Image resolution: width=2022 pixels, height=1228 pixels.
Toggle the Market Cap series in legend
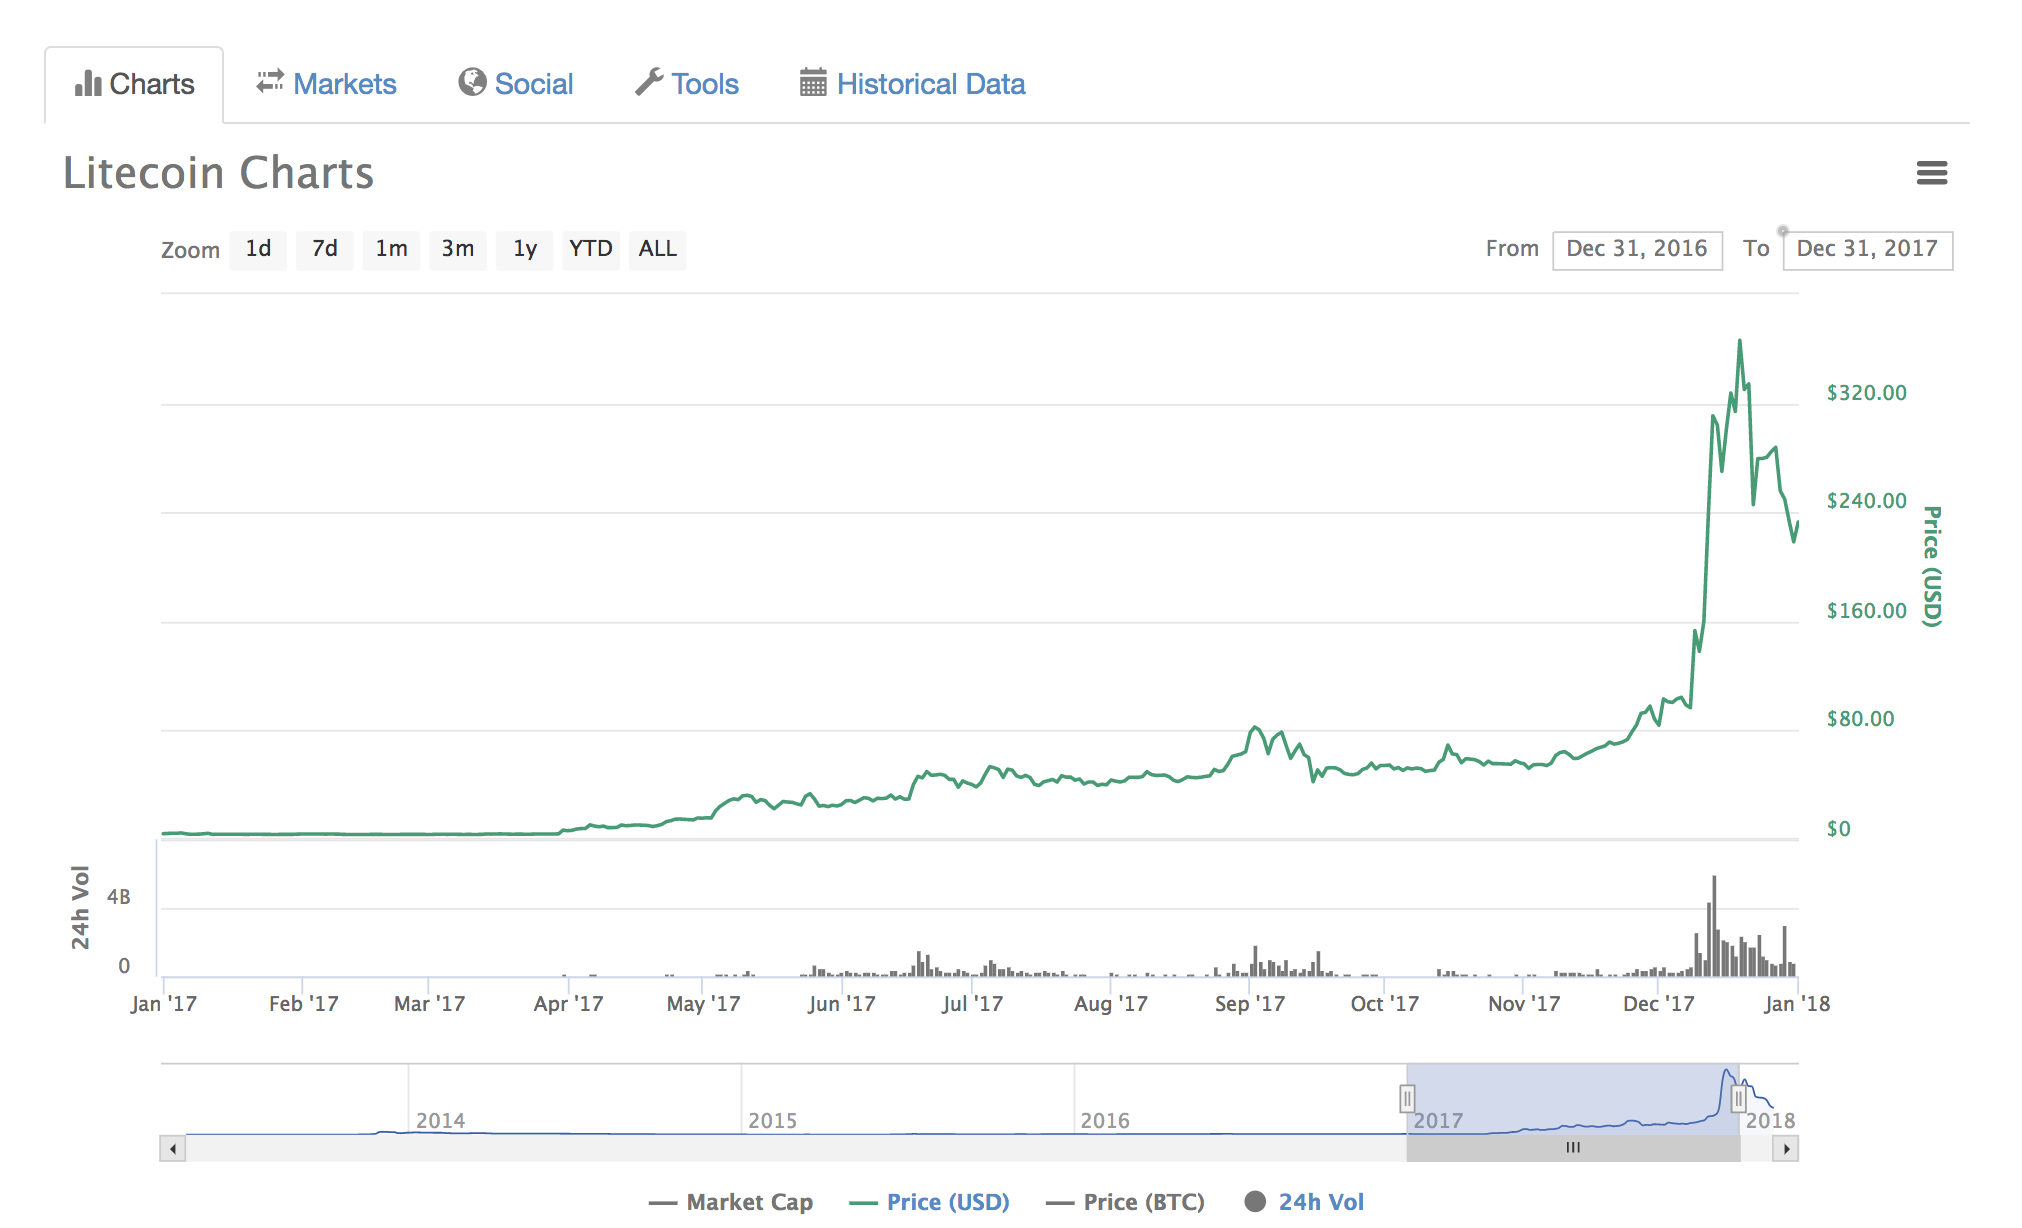click(x=730, y=1202)
